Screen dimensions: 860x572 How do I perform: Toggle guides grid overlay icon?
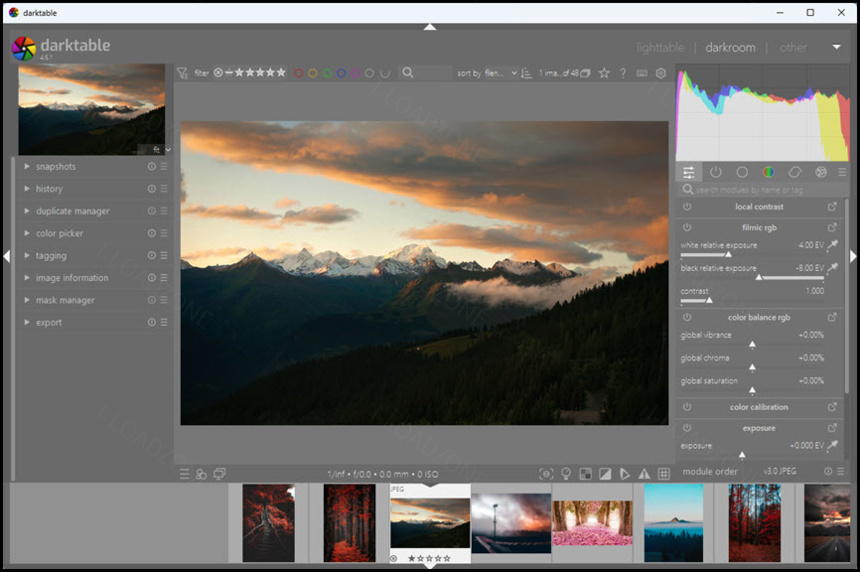click(x=664, y=474)
